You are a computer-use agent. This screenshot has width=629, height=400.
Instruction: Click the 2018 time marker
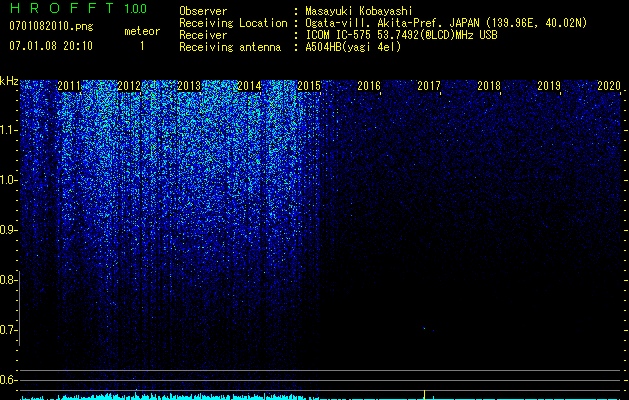click(489, 86)
